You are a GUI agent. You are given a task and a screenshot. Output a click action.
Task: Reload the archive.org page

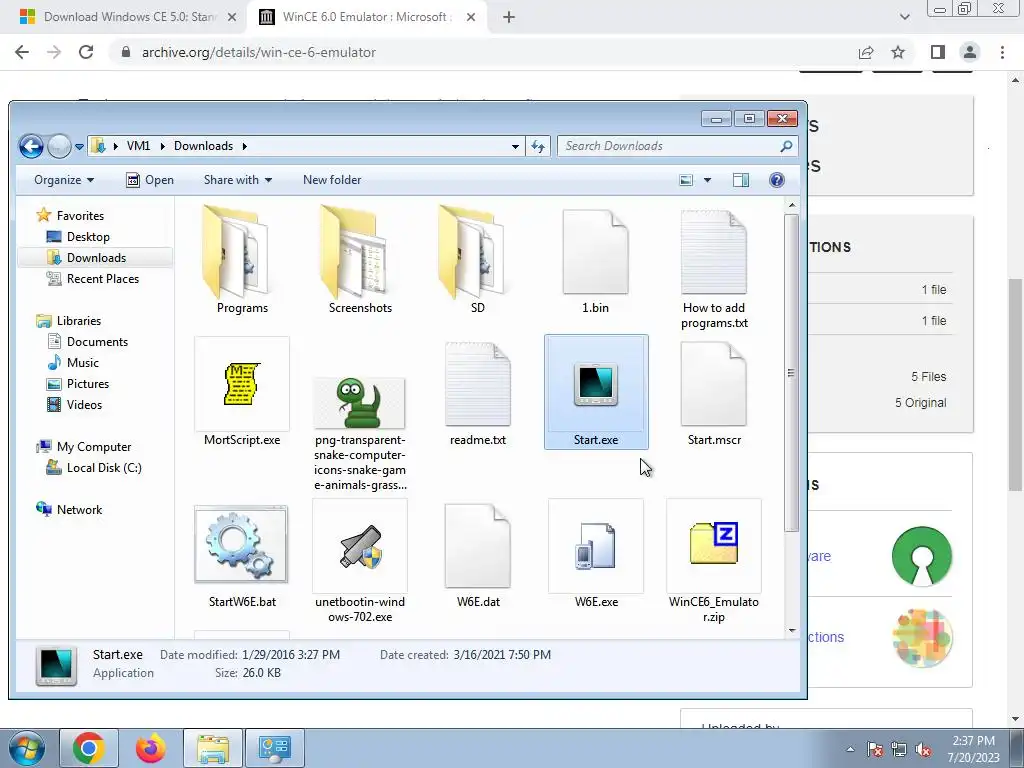click(x=86, y=52)
